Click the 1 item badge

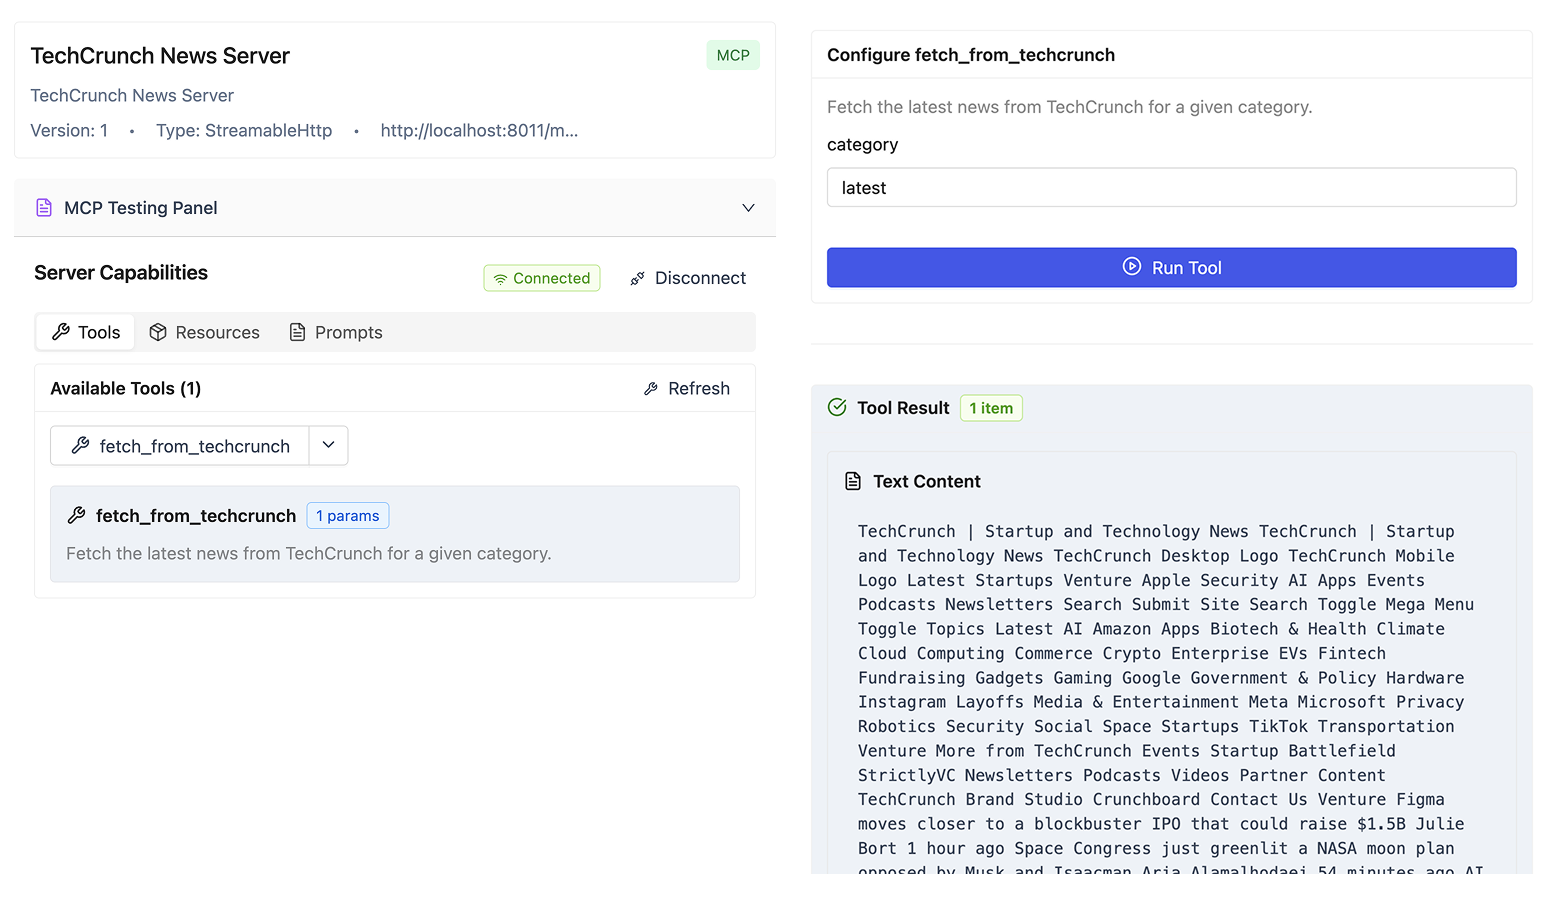pyautogui.click(x=991, y=408)
